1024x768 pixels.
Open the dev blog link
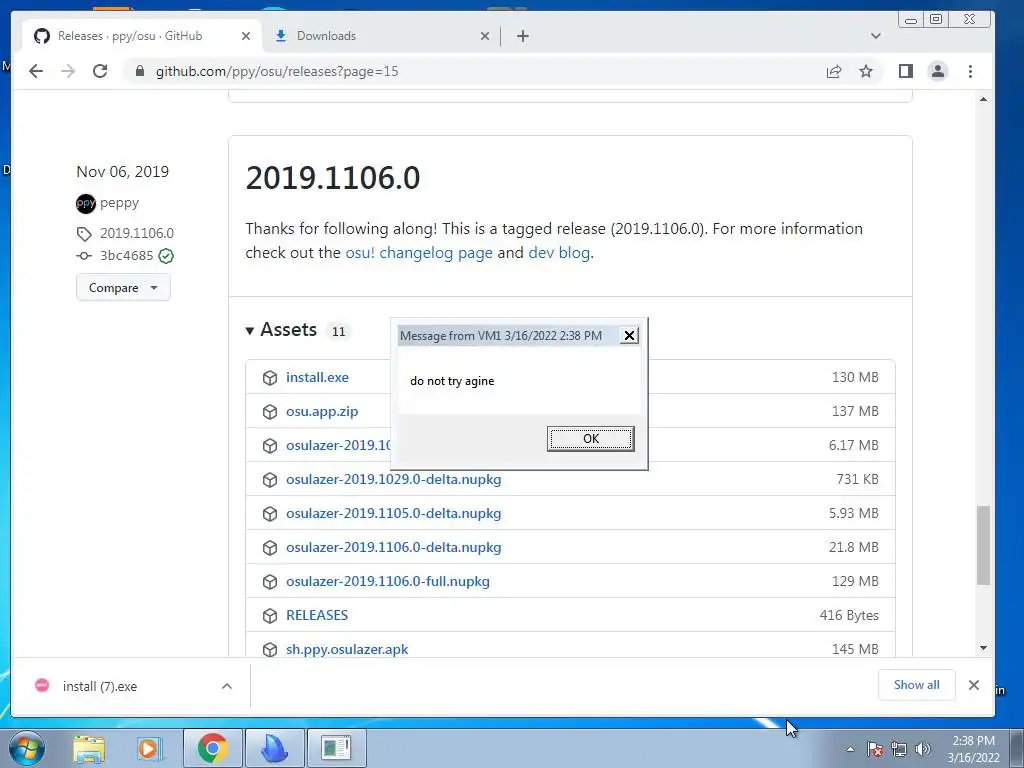(x=559, y=253)
